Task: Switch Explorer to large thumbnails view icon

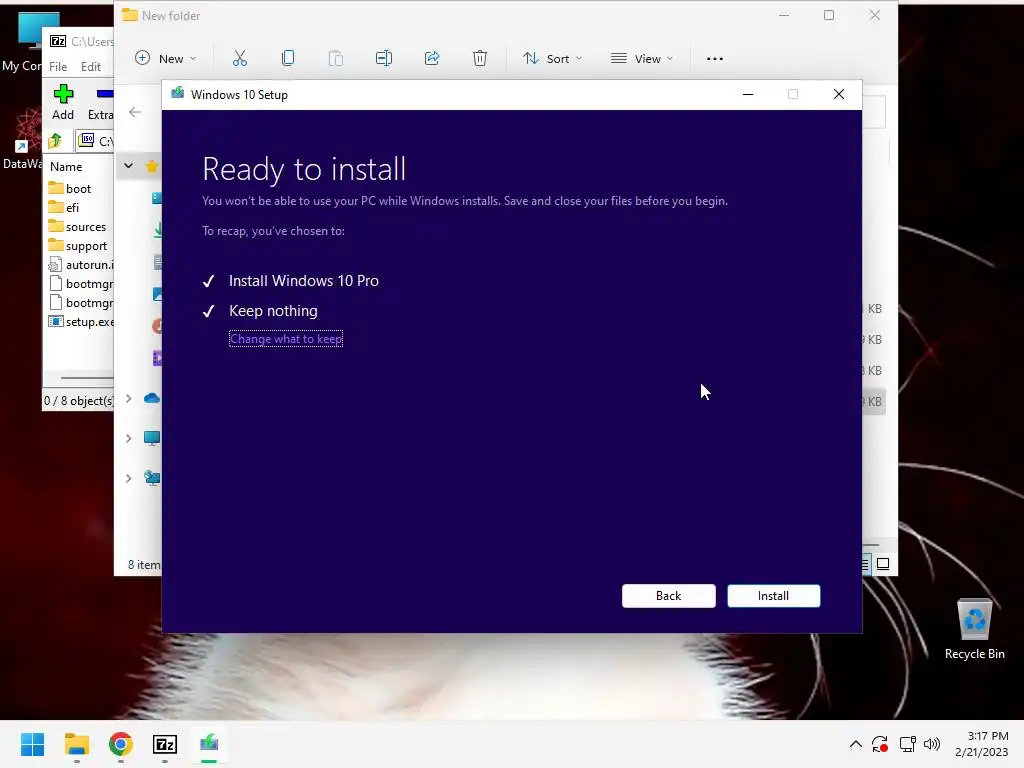Action: click(x=883, y=564)
